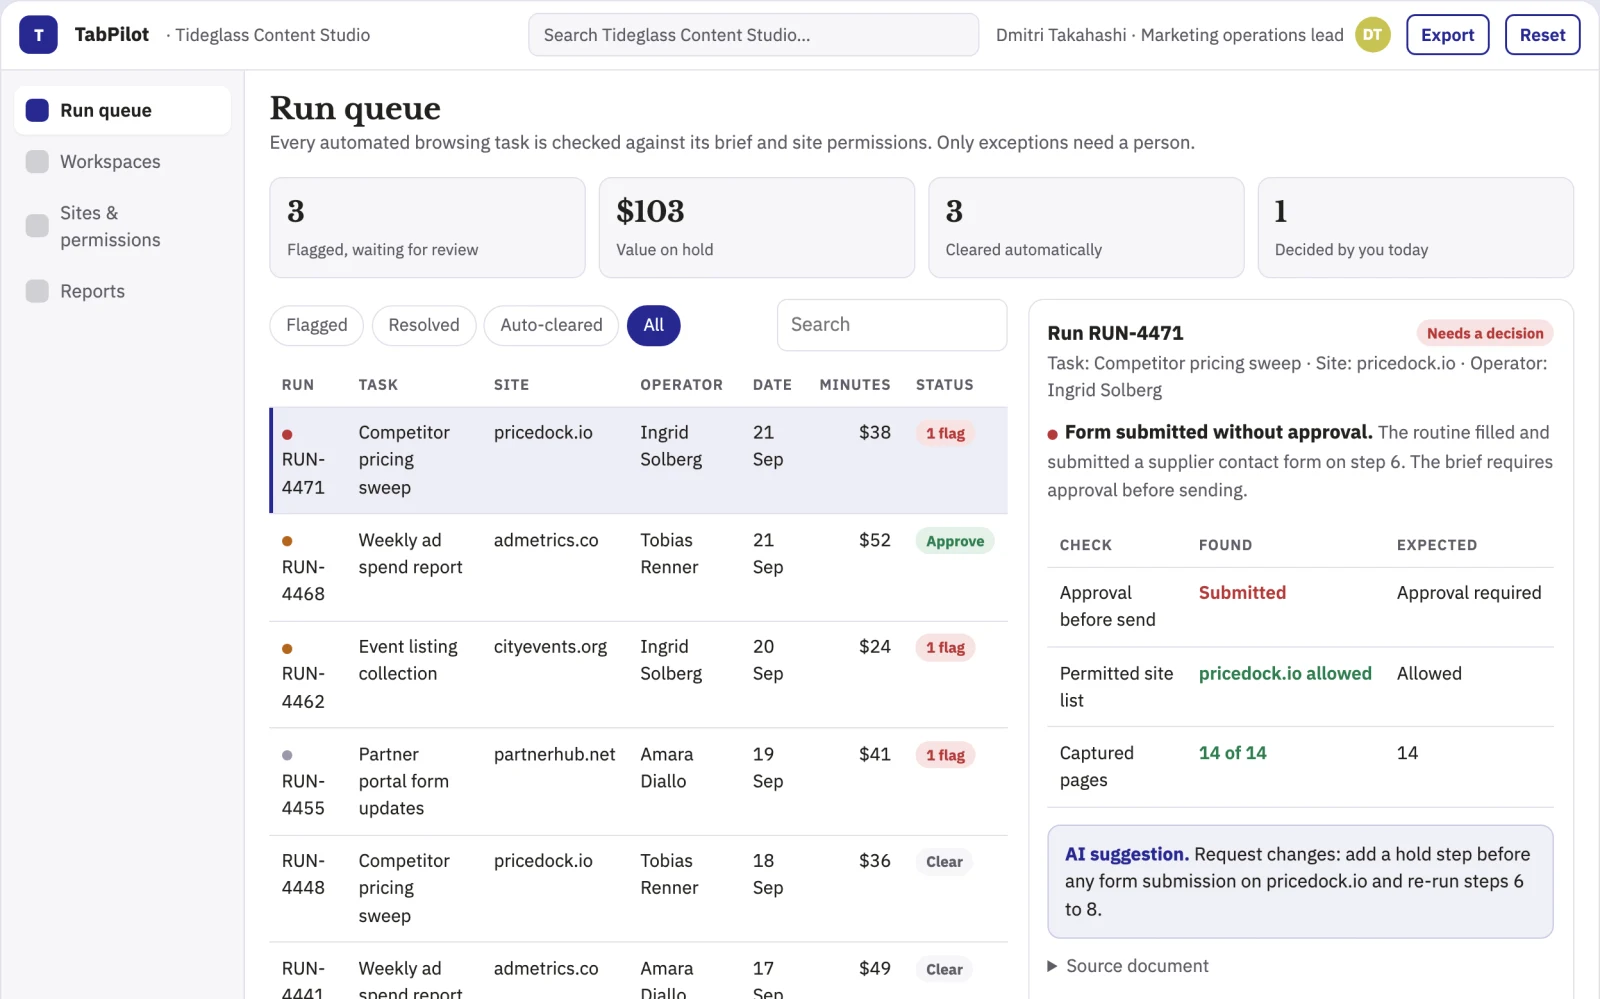
Task: Click the Decided by you today card
Action: pos(1415,228)
